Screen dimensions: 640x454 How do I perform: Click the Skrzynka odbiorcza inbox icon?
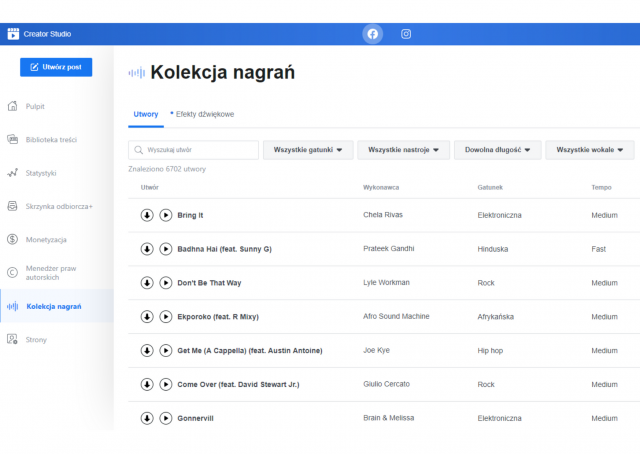click(x=13, y=206)
